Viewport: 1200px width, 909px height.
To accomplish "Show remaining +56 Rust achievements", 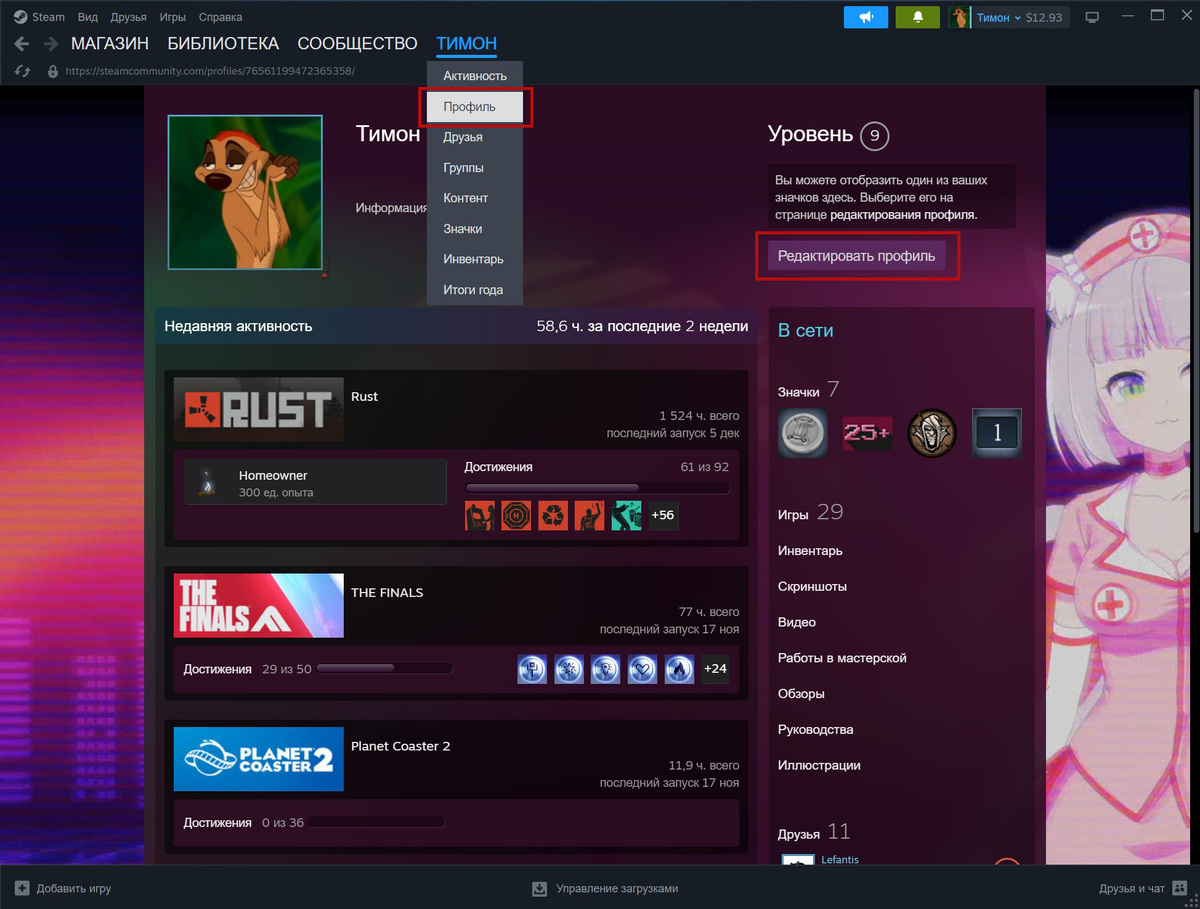I will [663, 515].
